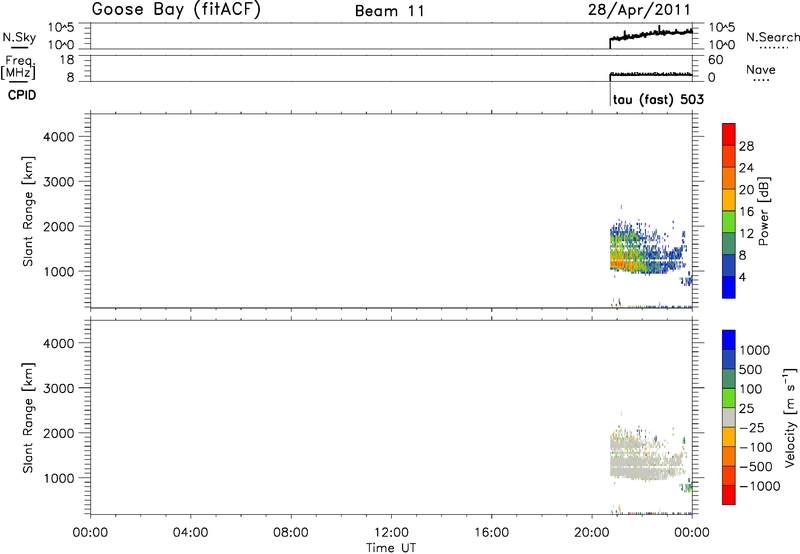Click the power panel 'Slant Range [km]' label
This screenshot has width=800, height=554.
(28, 211)
